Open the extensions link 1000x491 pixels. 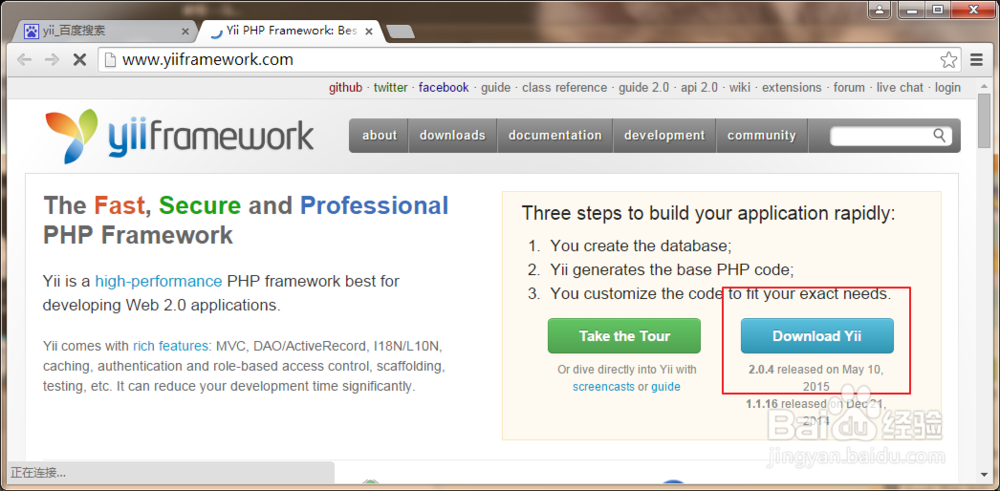(x=791, y=88)
